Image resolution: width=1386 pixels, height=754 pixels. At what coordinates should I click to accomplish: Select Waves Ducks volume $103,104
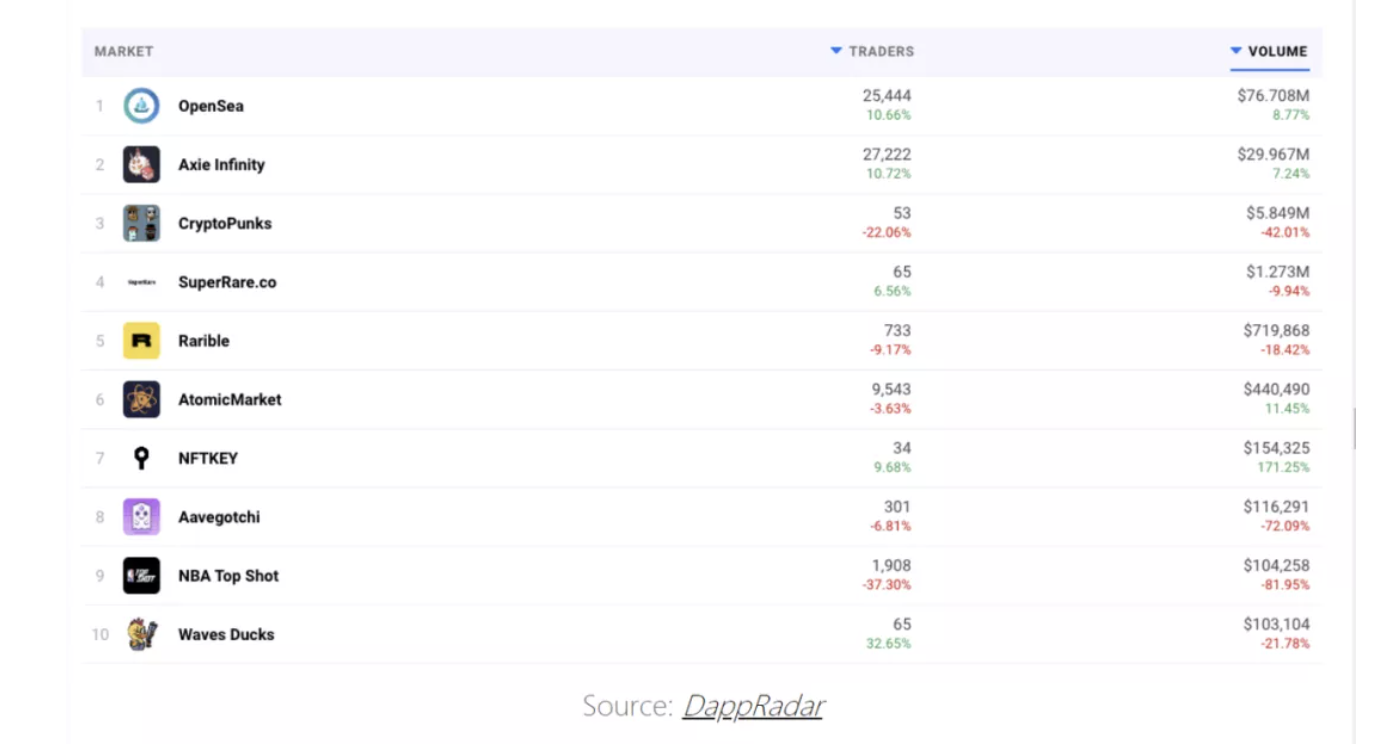tap(1276, 625)
